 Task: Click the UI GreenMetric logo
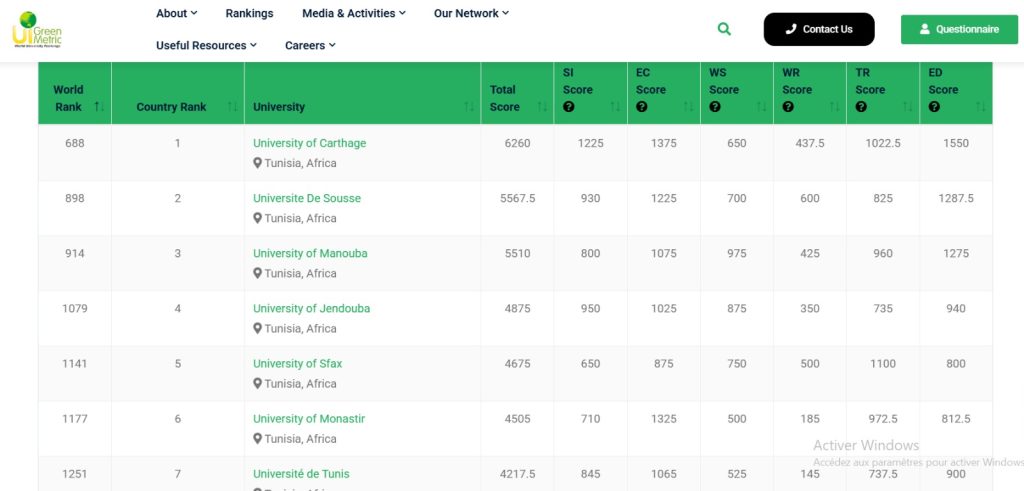(x=38, y=29)
